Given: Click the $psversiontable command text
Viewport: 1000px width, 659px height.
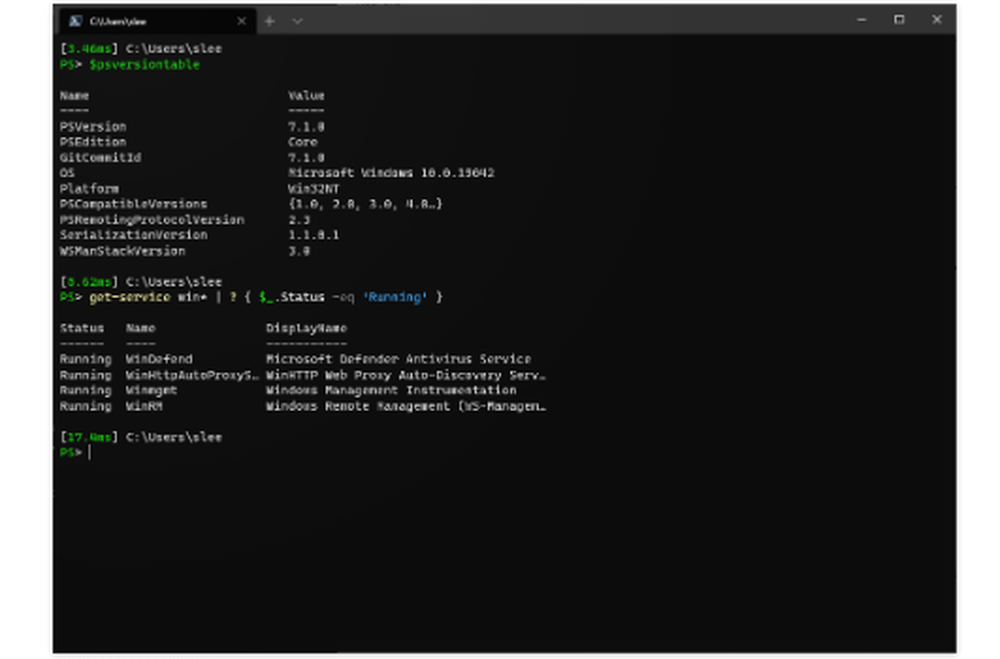Looking at the screenshot, I should 144,64.
